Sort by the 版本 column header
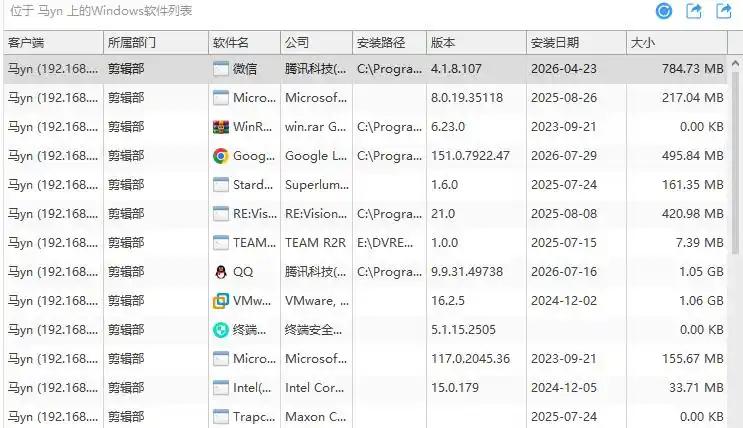 476,43
